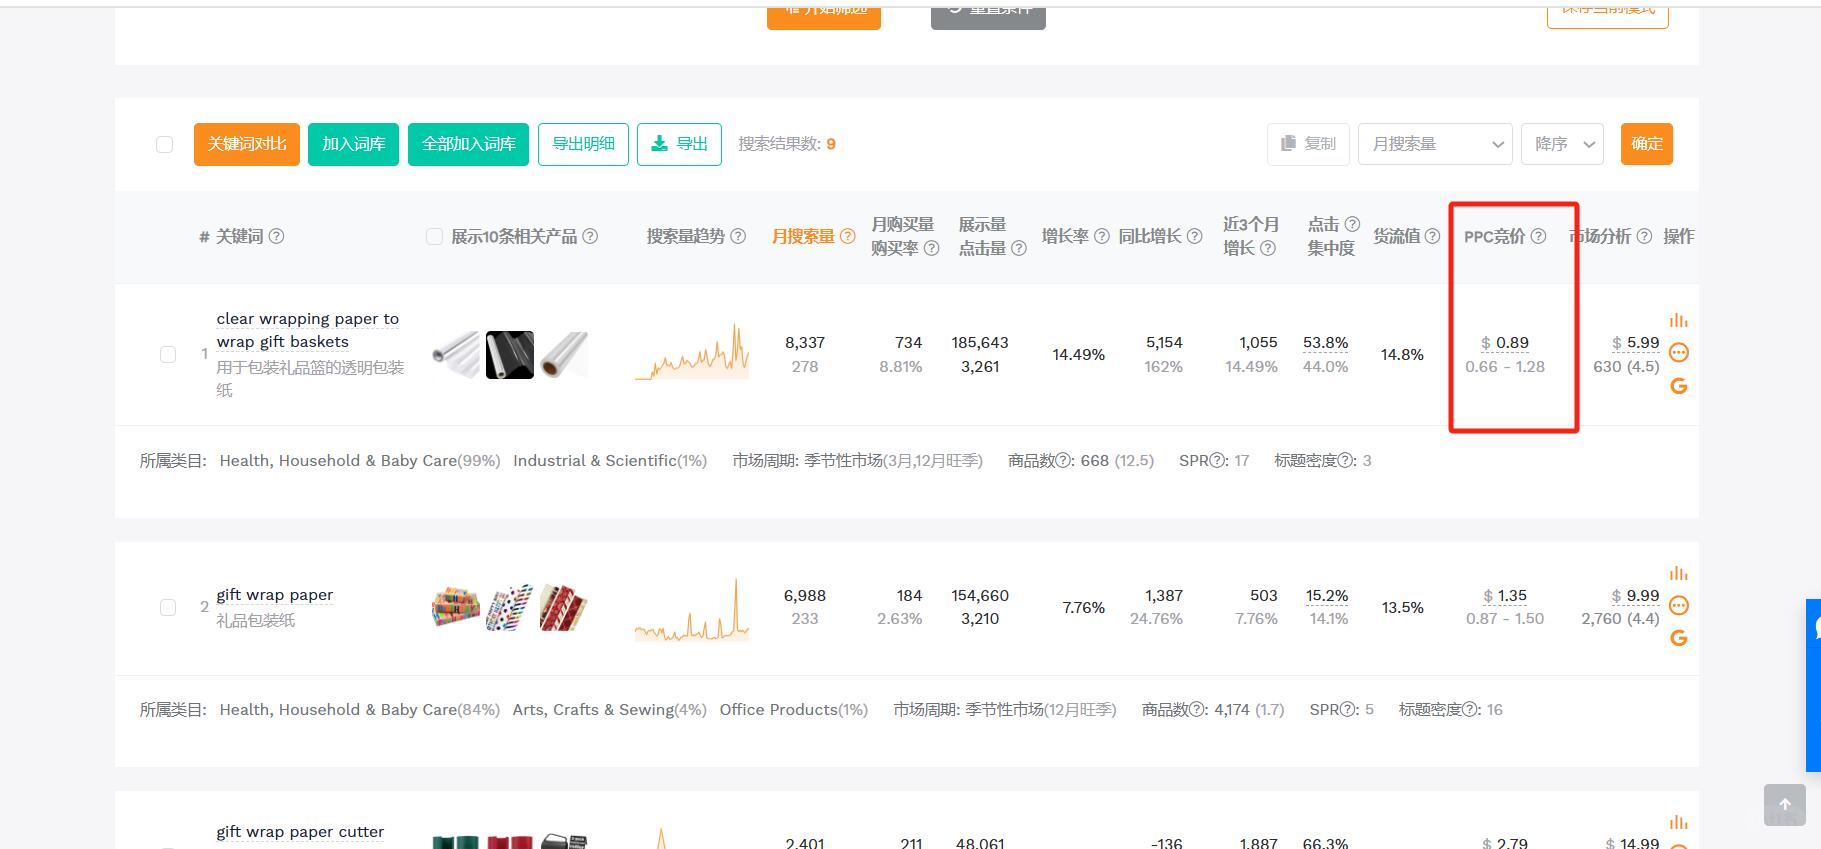Open keyword link gift wrap paper
The height and width of the screenshot is (849, 1821).
pyautogui.click(x=275, y=595)
